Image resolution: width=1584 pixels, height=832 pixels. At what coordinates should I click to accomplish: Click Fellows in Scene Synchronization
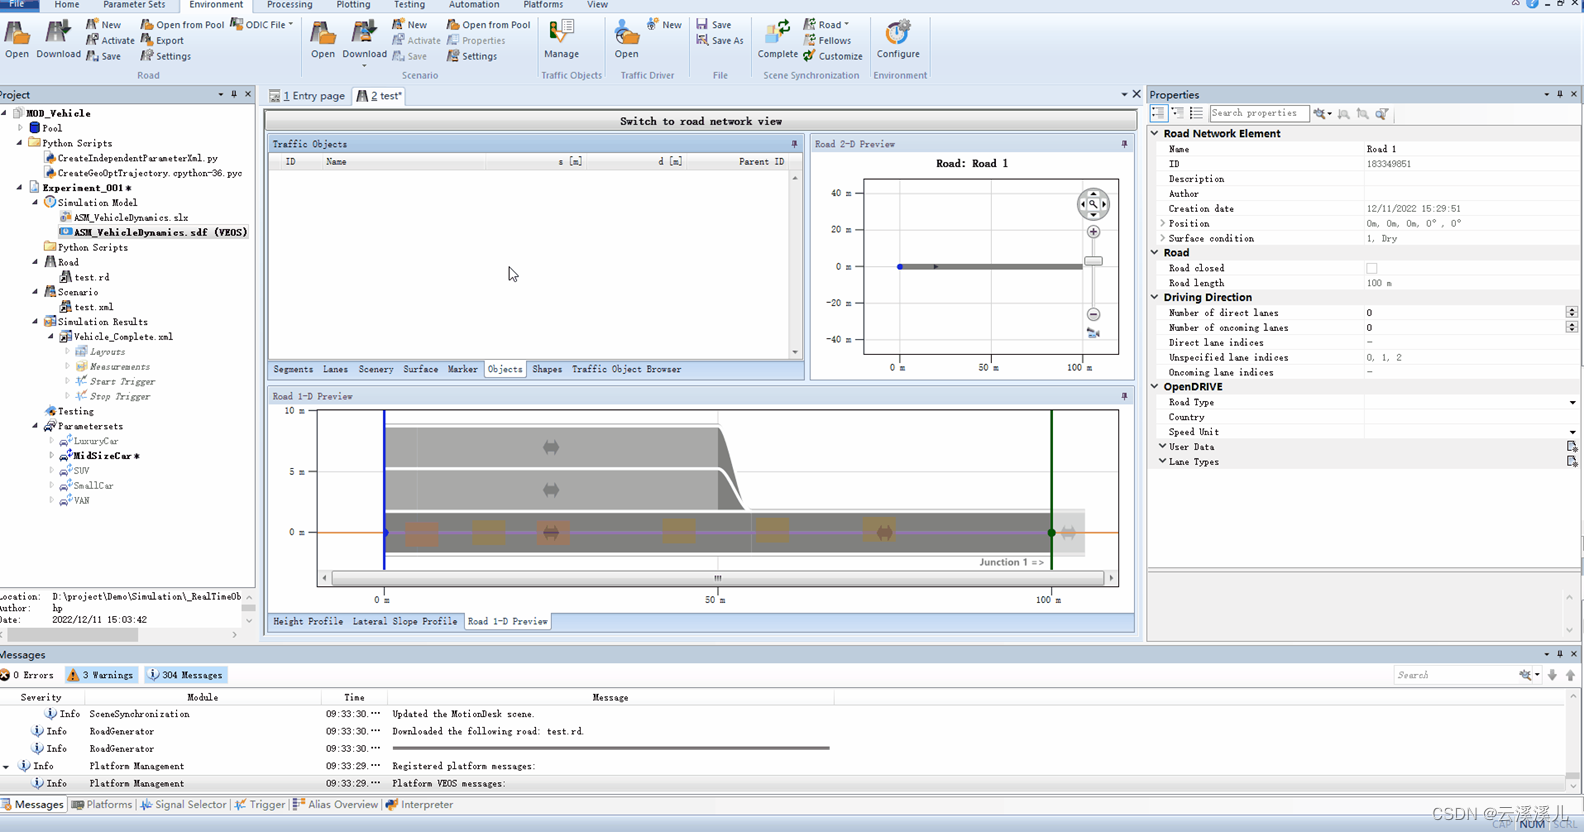(827, 41)
